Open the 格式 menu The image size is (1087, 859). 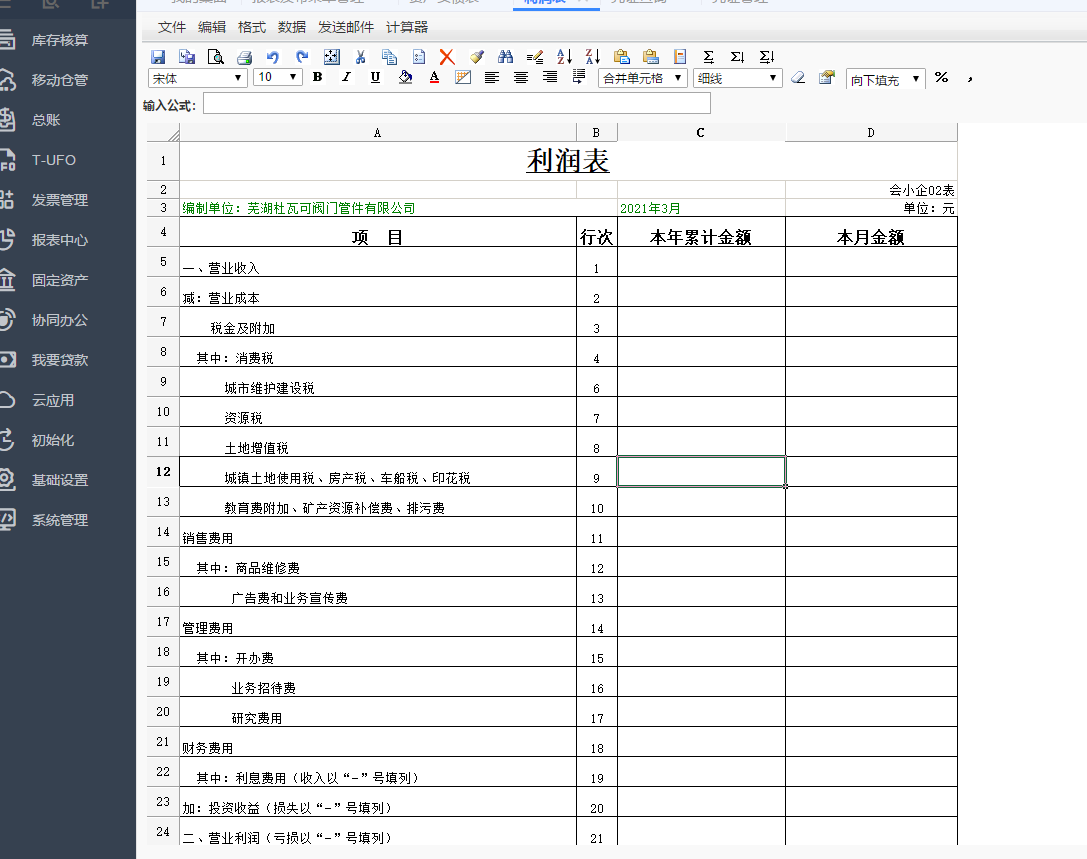[252, 27]
